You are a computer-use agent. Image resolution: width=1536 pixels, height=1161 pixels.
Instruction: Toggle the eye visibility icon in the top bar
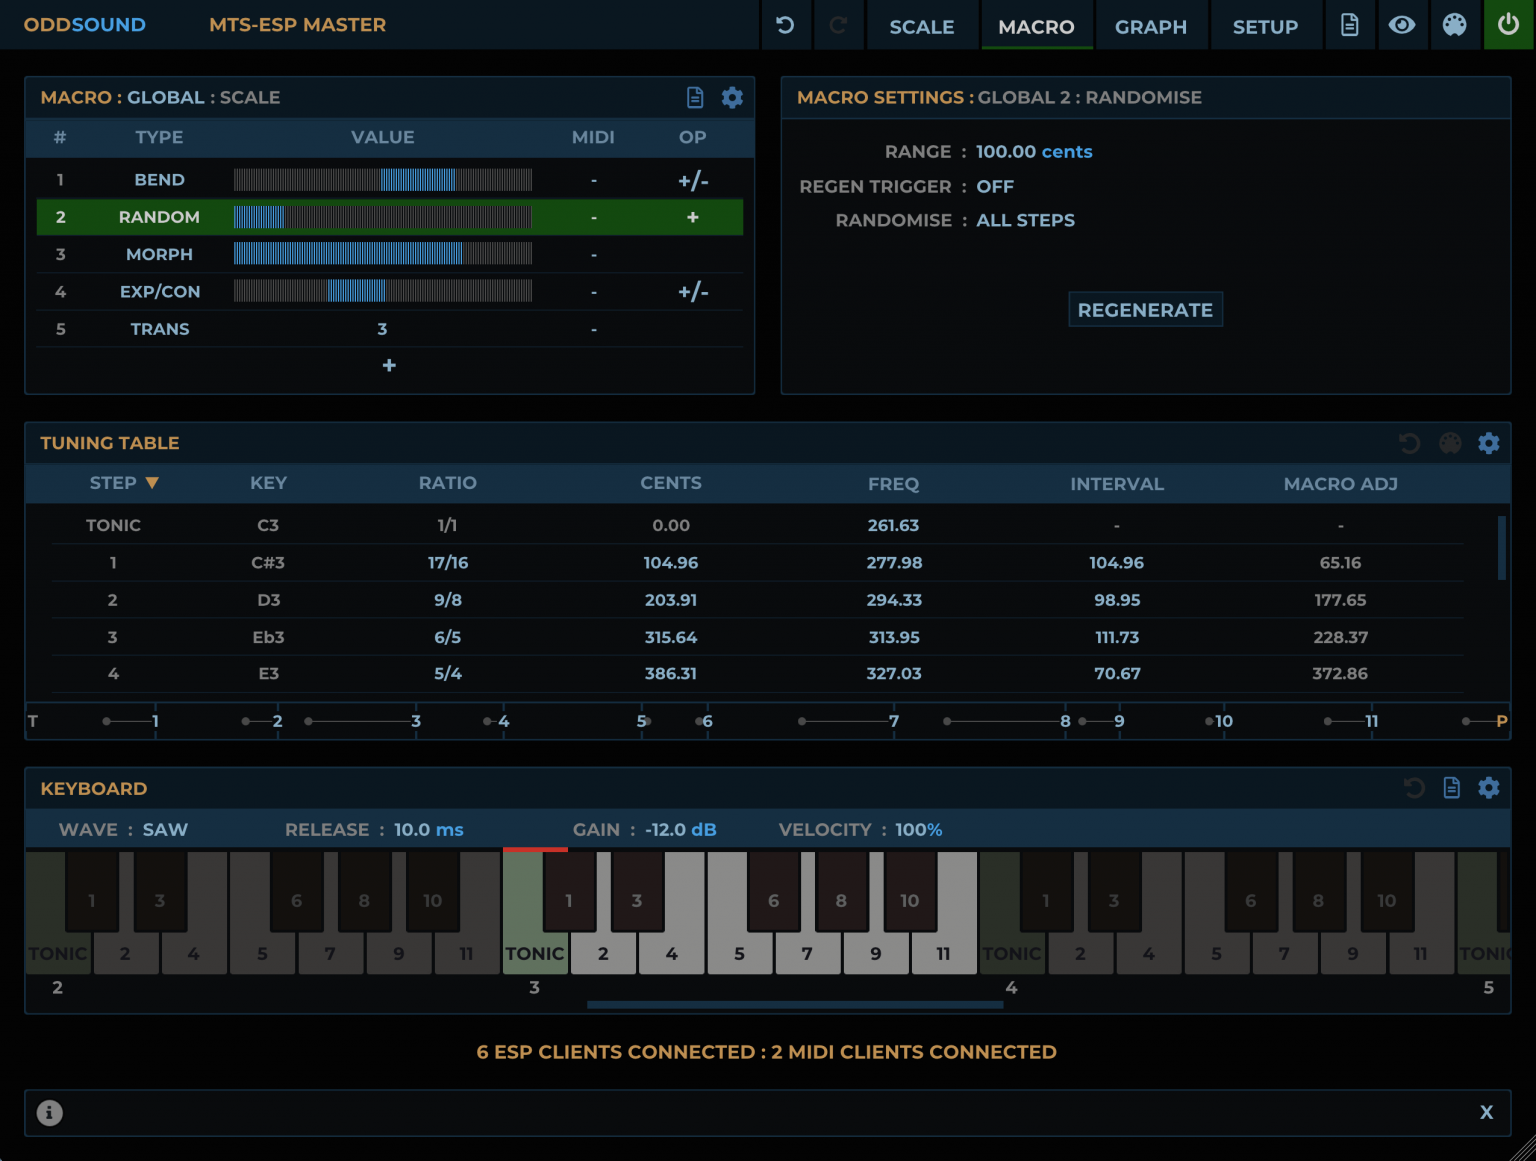pyautogui.click(x=1402, y=25)
